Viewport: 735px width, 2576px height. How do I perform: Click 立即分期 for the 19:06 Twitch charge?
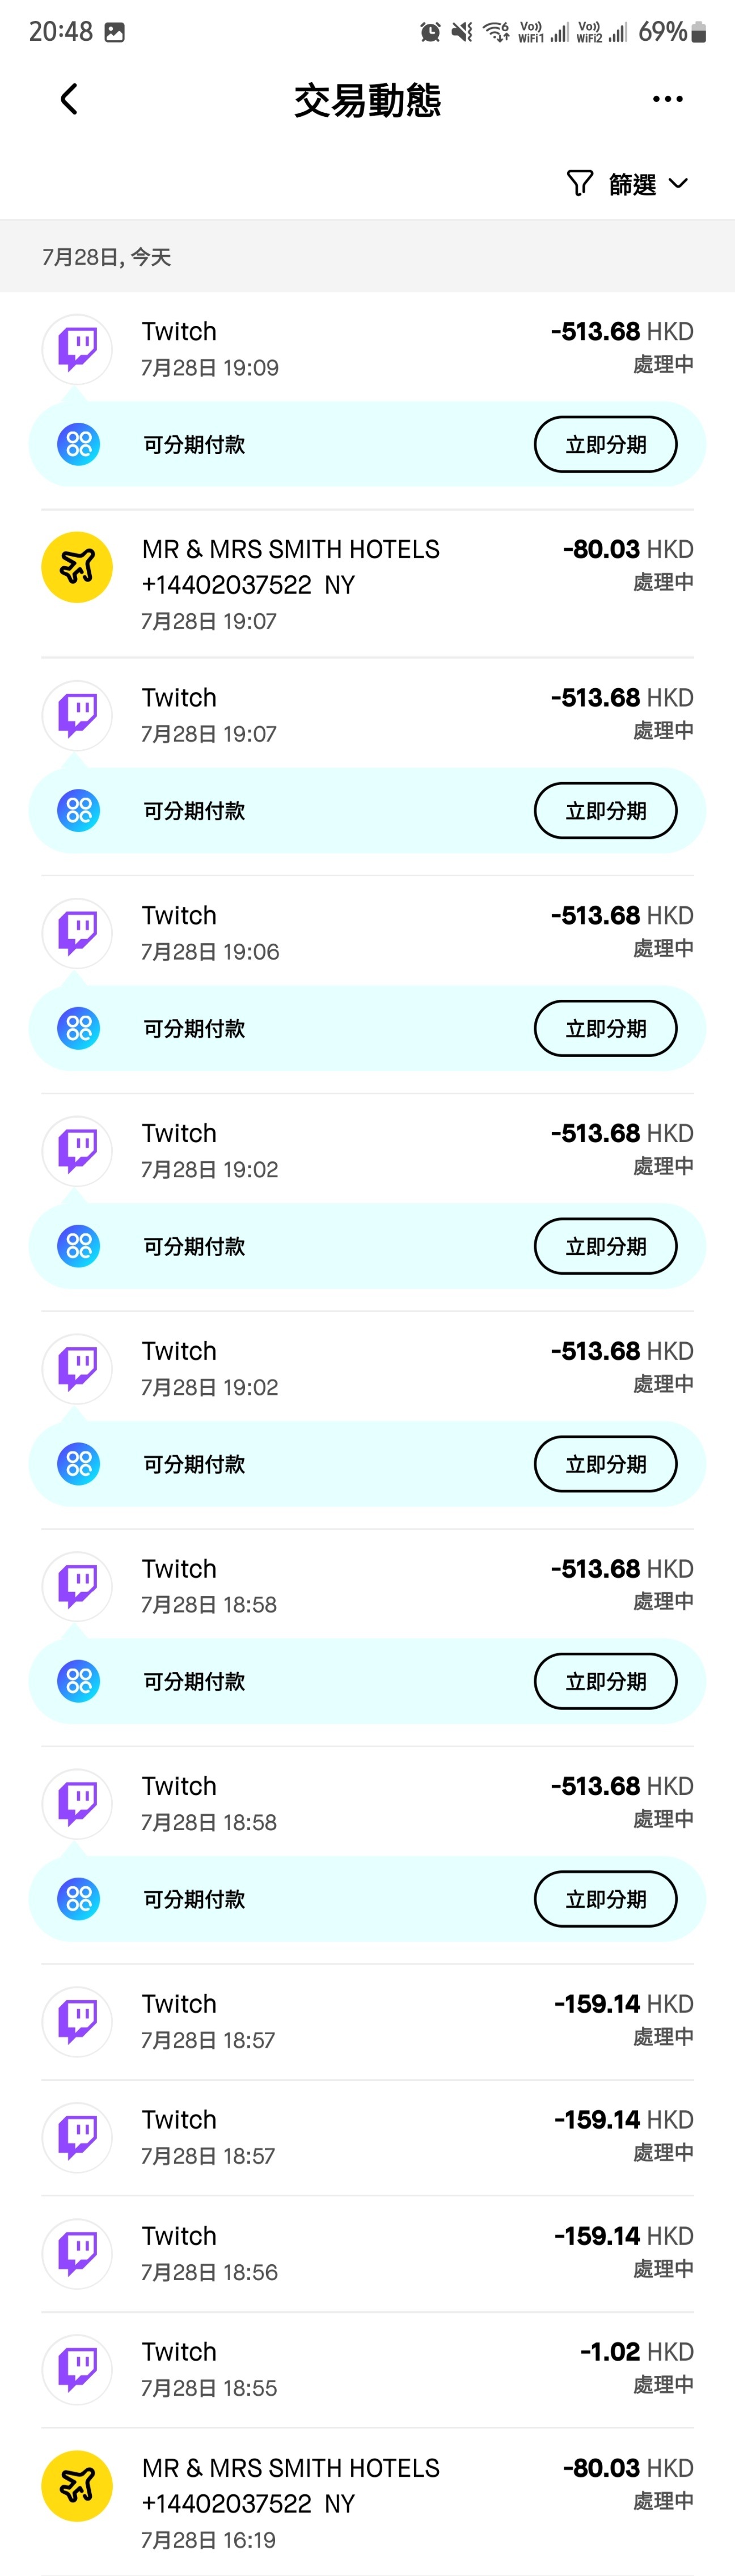click(605, 1028)
